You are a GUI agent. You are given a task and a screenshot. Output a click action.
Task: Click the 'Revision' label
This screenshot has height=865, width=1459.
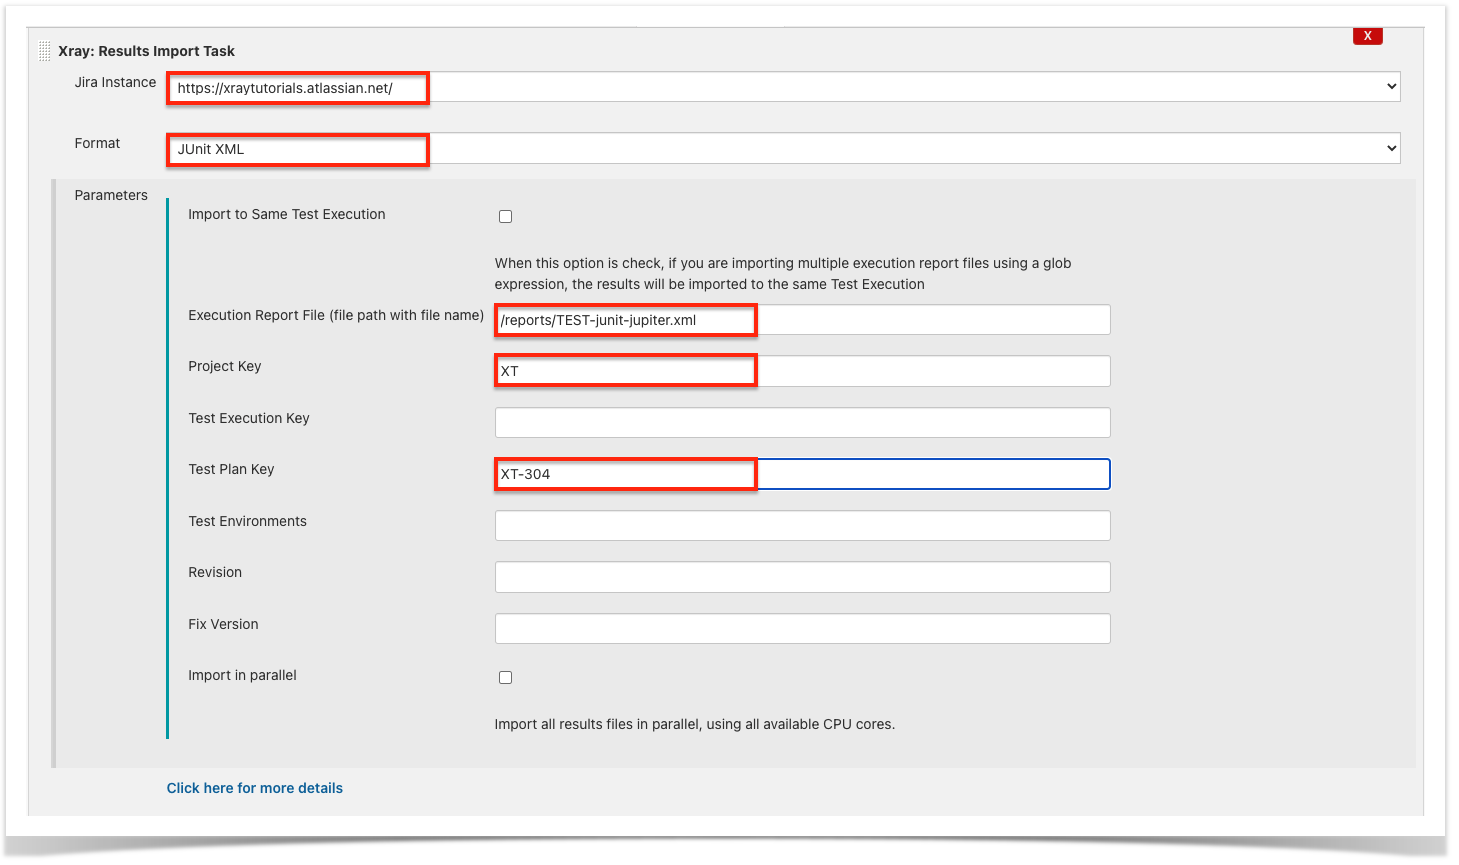coord(215,572)
